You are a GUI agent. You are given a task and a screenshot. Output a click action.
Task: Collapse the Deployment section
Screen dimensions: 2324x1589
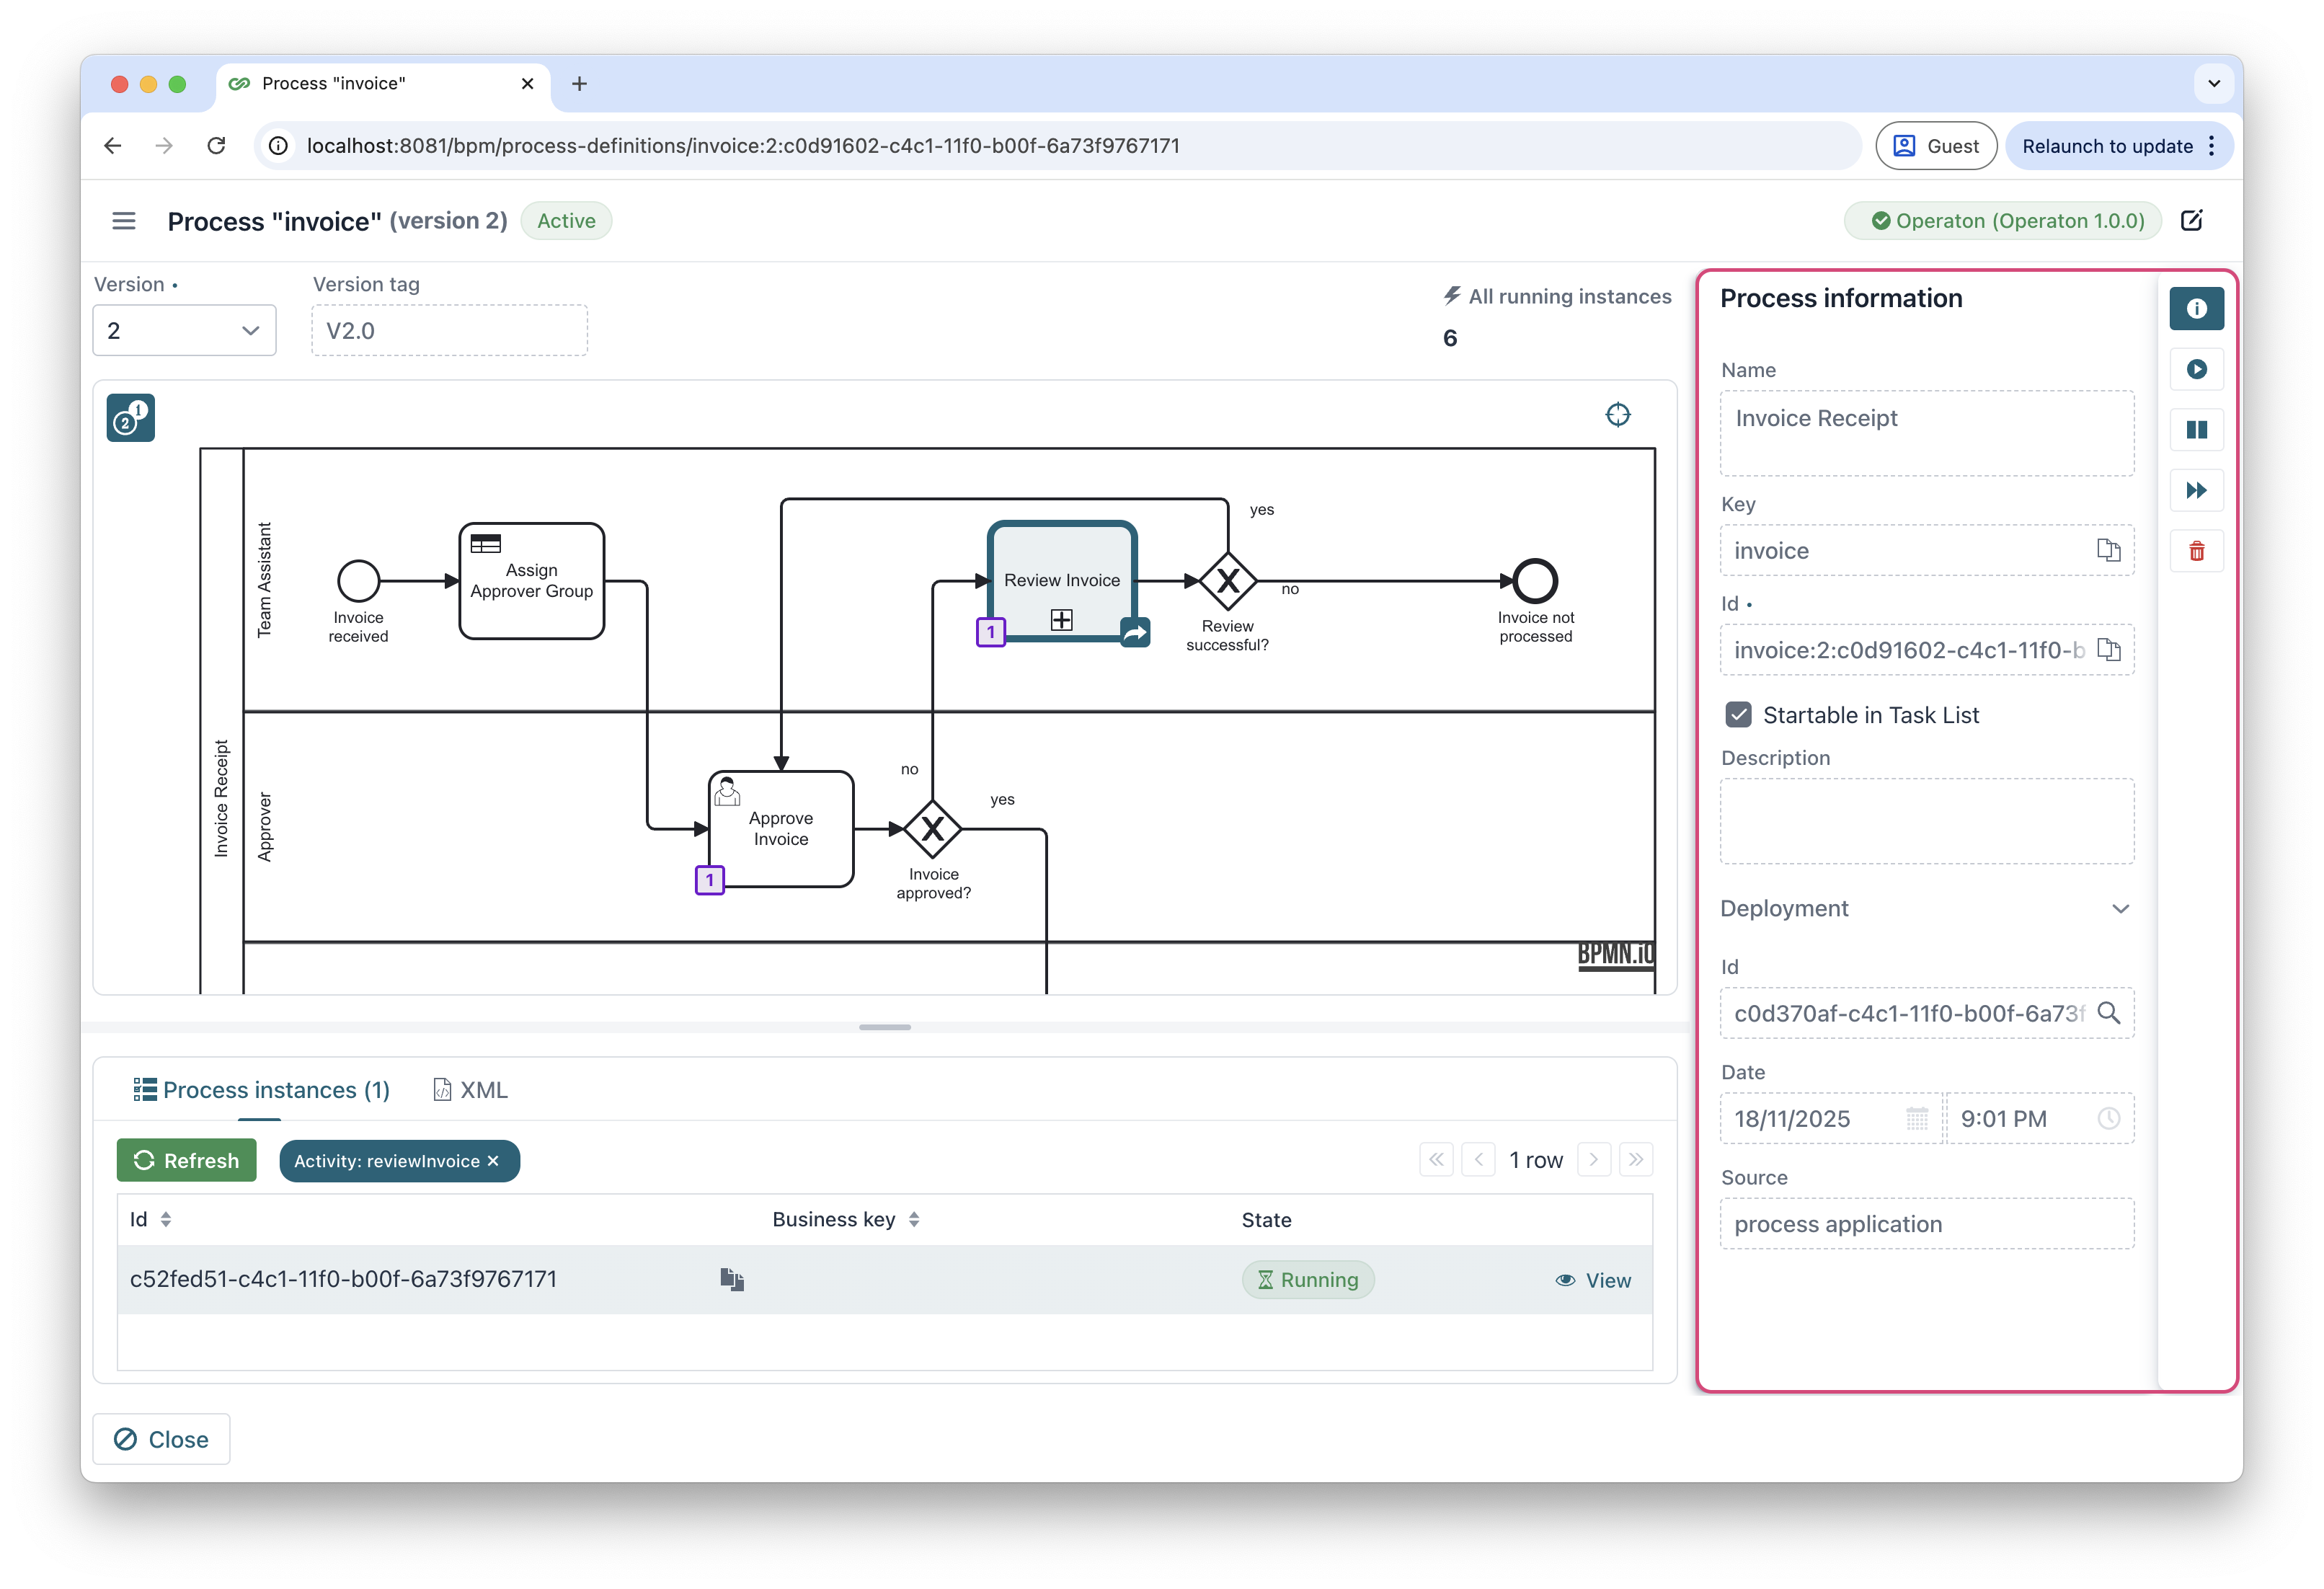2121,908
